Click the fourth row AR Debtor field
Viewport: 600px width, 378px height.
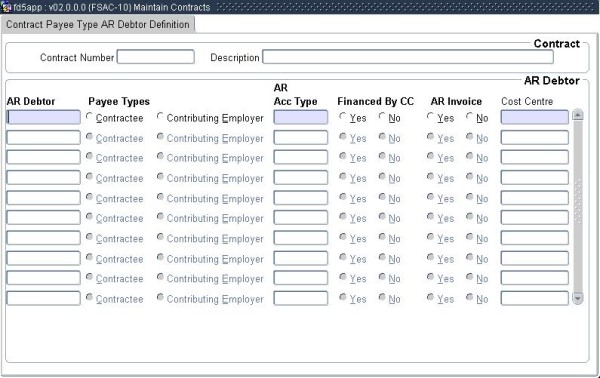coord(44,178)
